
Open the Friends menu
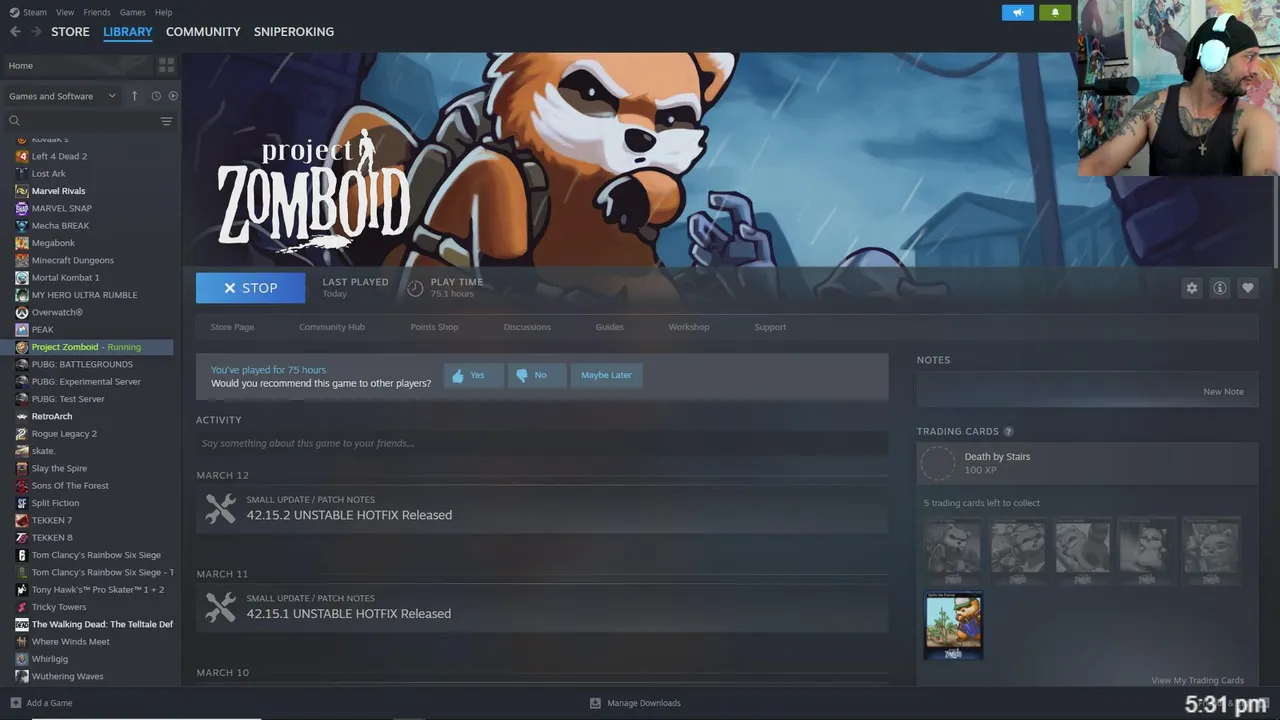tap(97, 12)
